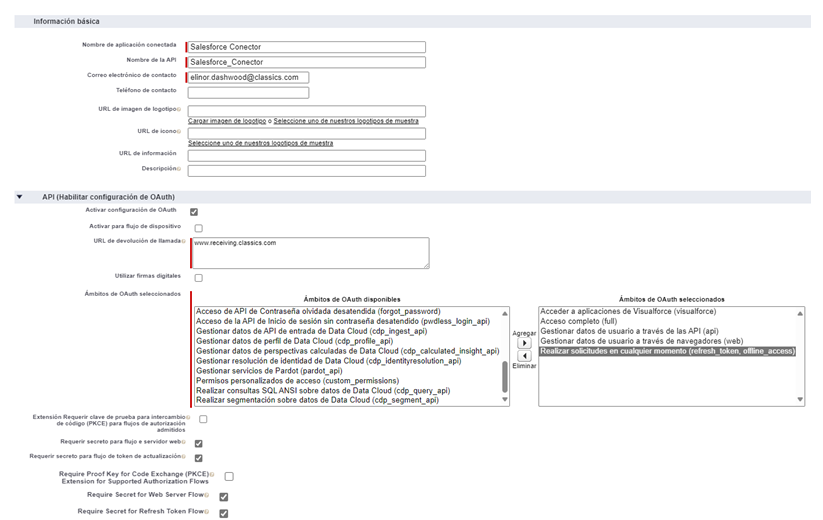Click the available OAuth scopes scrollbar thumb
This screenshot has height=520, width=823.
coord(504,377)
